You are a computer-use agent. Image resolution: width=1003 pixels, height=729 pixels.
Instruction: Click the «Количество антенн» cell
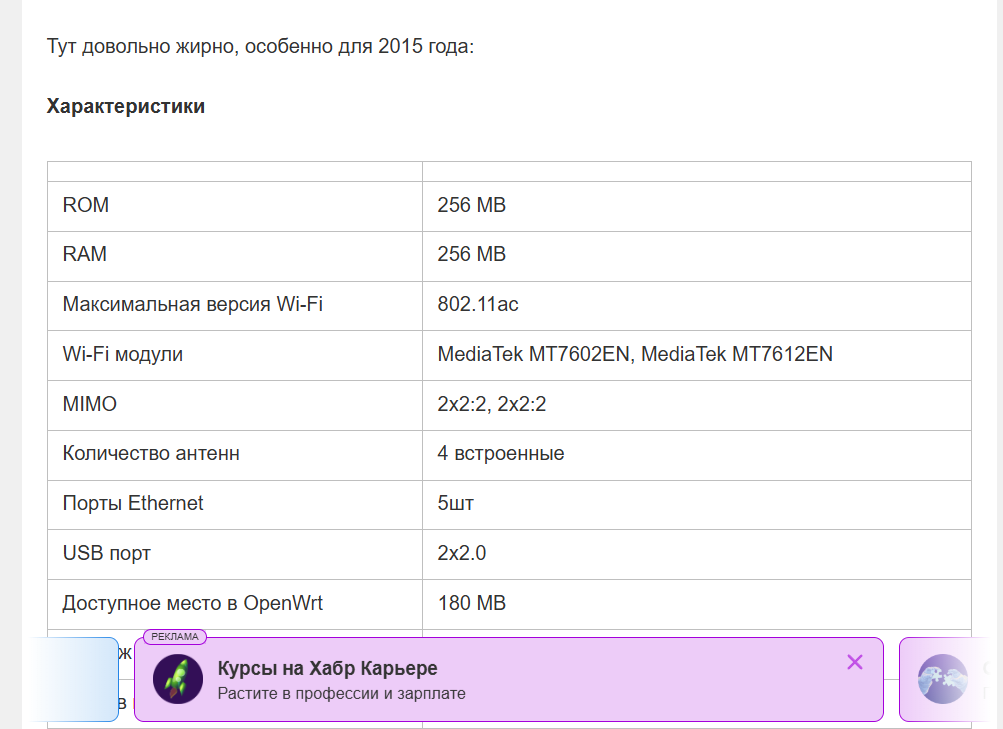[151, 454]
